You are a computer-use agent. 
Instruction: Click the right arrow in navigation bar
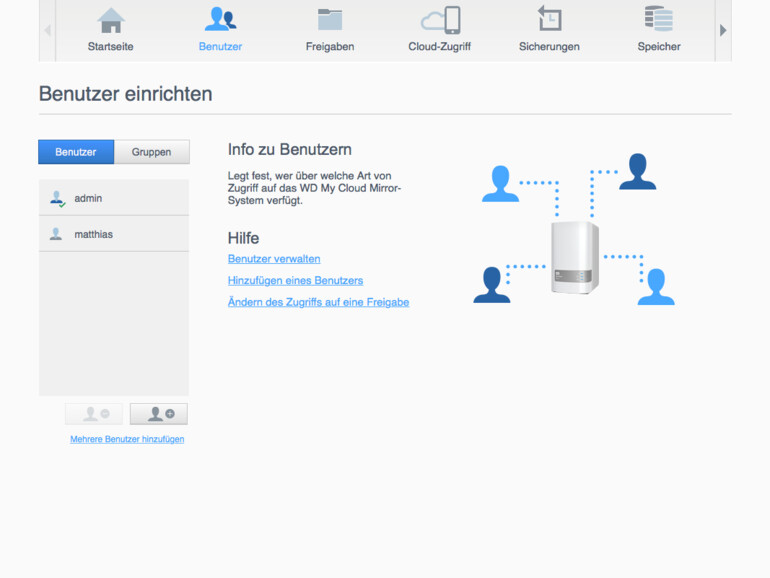click(x=723, y=30)
